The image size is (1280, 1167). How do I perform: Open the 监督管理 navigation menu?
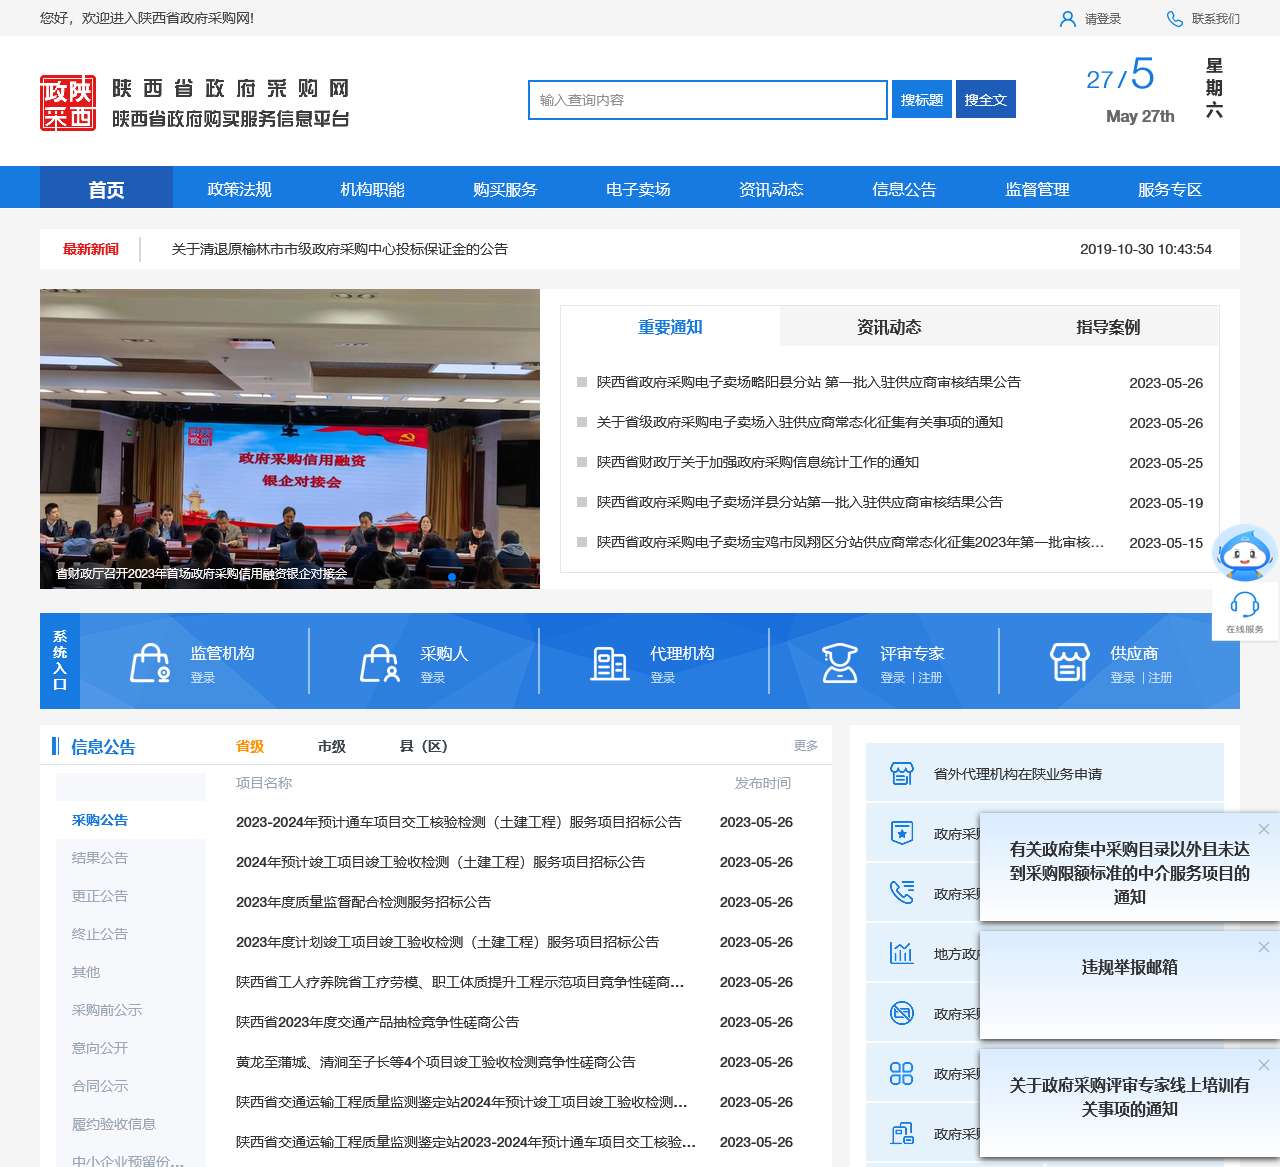tap(1037, 188)
